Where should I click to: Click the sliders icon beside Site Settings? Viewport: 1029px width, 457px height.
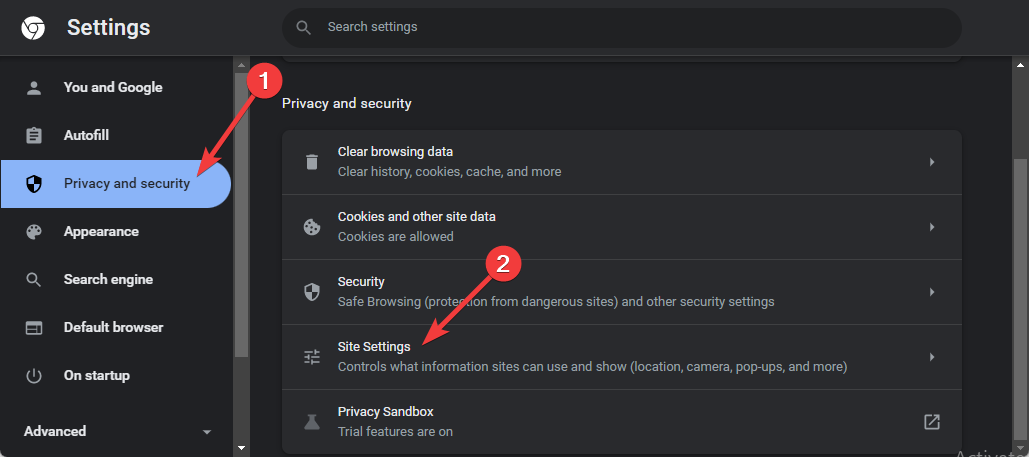pos(312,357)
